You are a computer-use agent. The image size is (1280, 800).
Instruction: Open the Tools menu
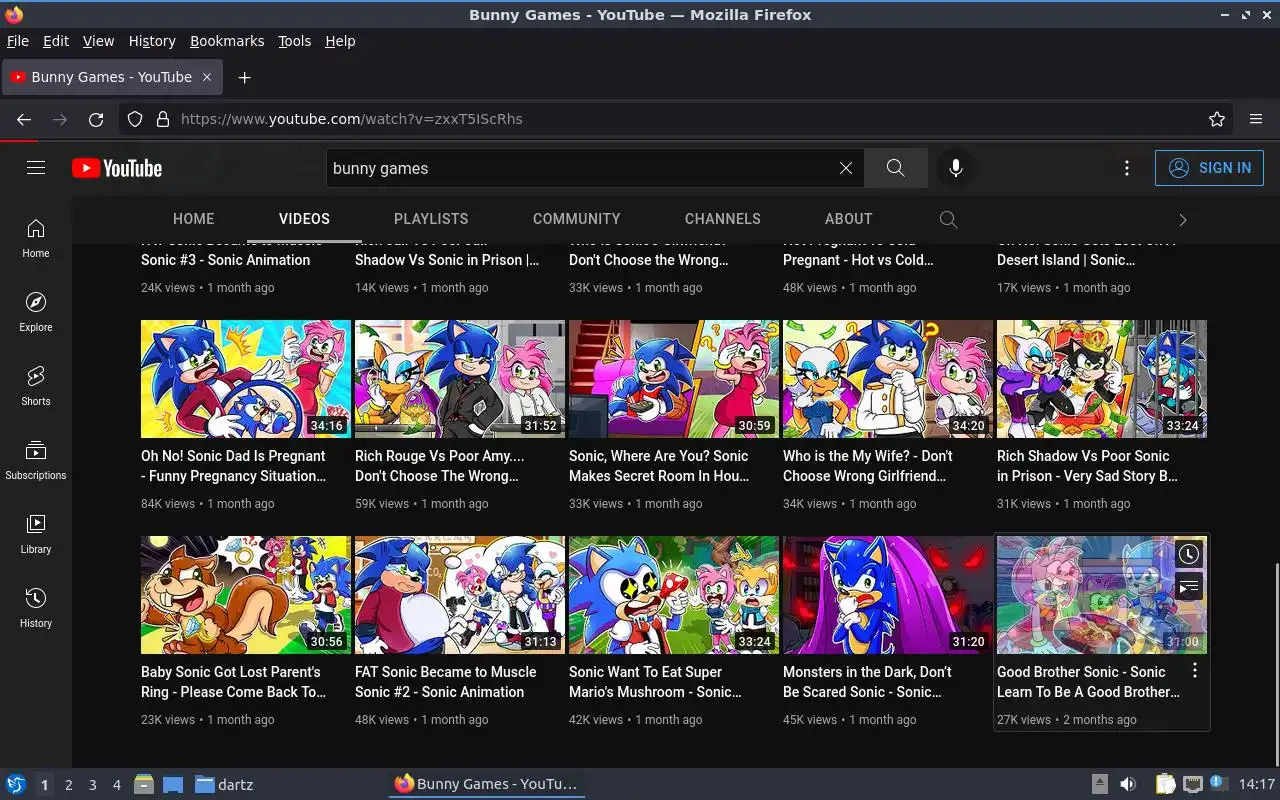(294, 41)
